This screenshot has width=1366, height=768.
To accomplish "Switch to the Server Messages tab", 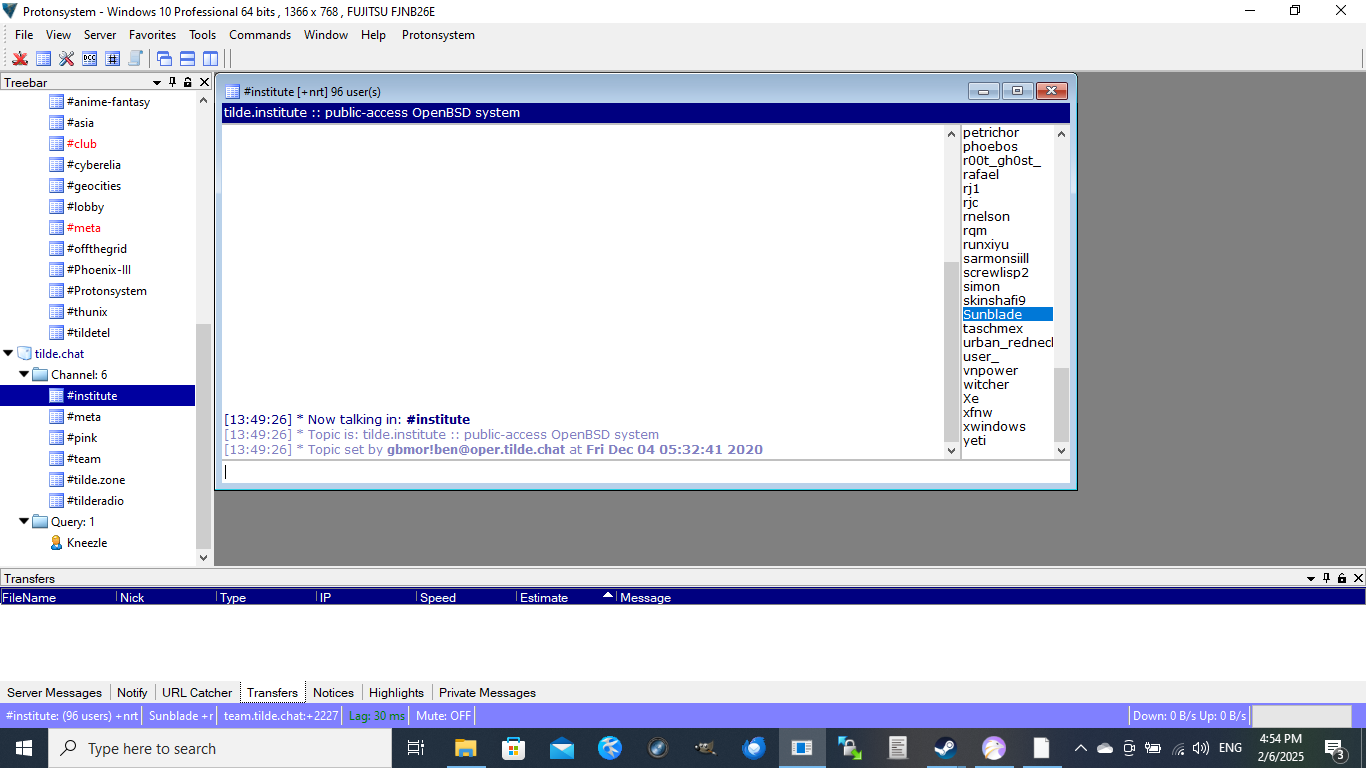I will (x=55, y=692).
